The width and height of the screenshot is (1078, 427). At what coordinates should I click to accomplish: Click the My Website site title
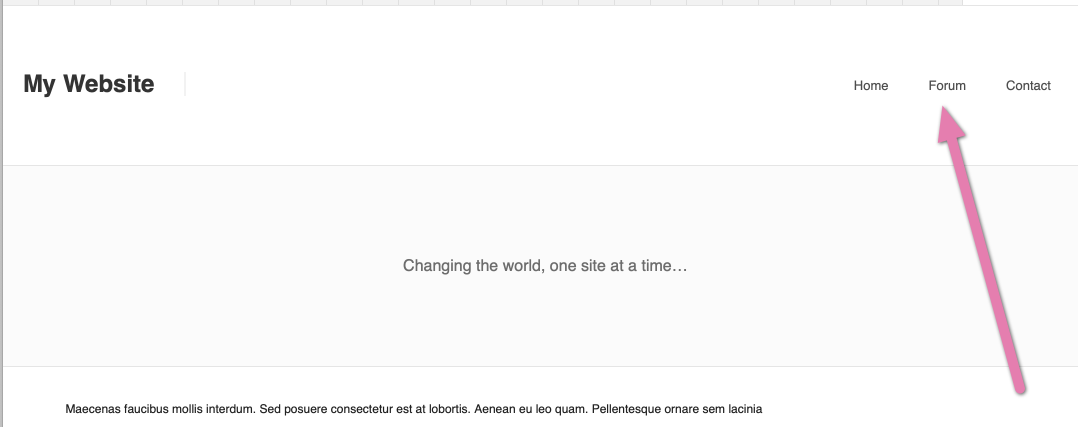click(x=88, y=84)
